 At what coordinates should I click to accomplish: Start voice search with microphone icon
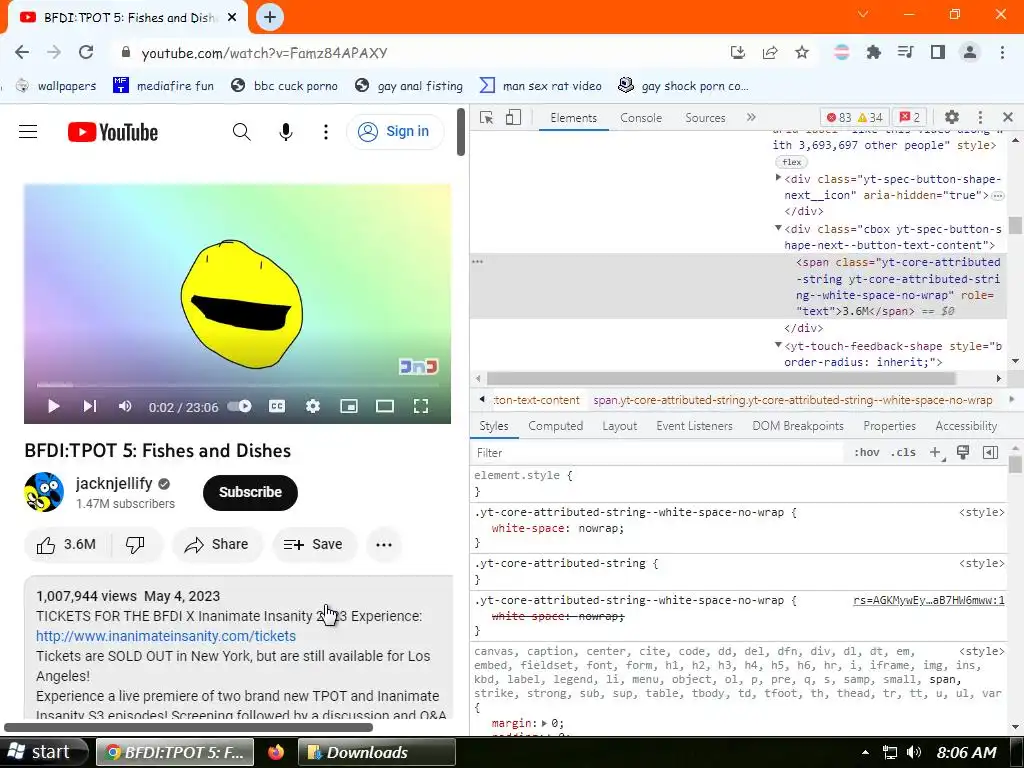point(285,132)
